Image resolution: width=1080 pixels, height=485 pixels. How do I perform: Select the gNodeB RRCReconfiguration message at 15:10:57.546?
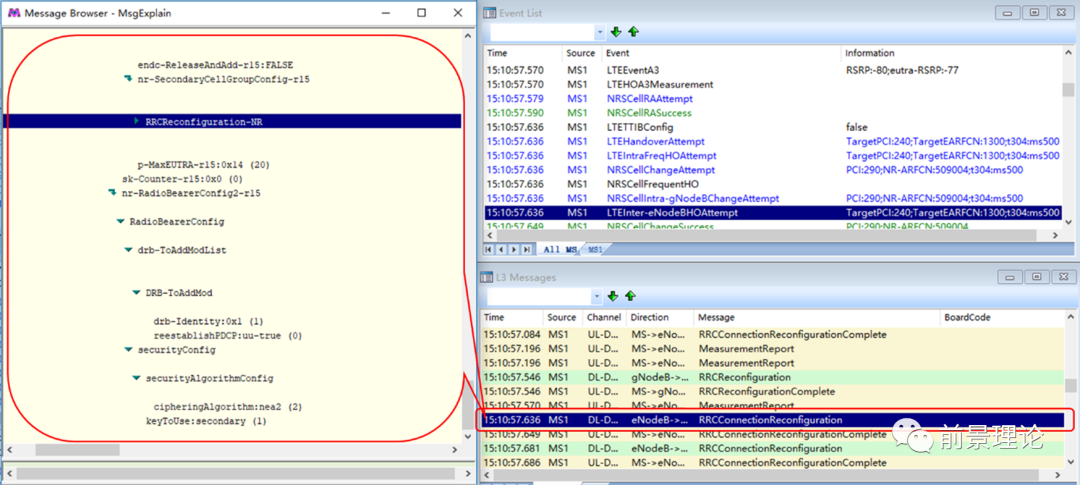pos(773,378)
